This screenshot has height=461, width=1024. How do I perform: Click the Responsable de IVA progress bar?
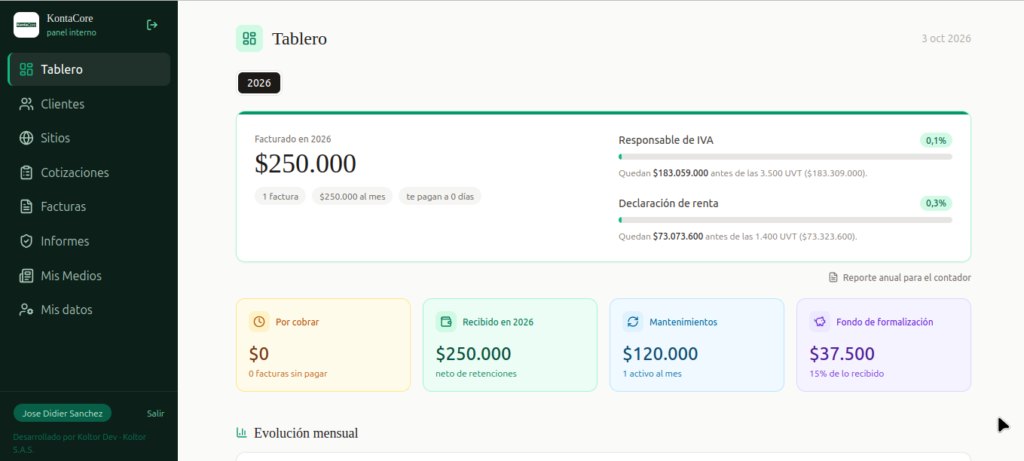785,157
